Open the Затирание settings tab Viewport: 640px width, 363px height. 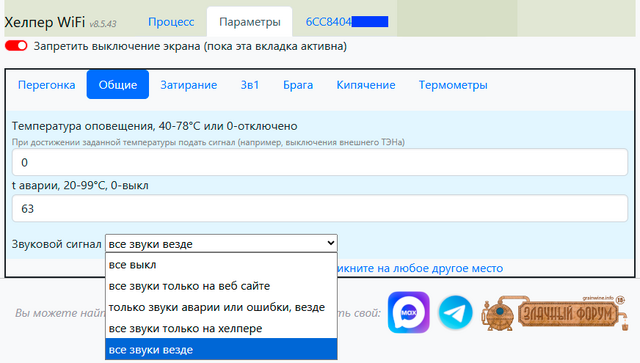pyautogui.click(x=189, y=85)
